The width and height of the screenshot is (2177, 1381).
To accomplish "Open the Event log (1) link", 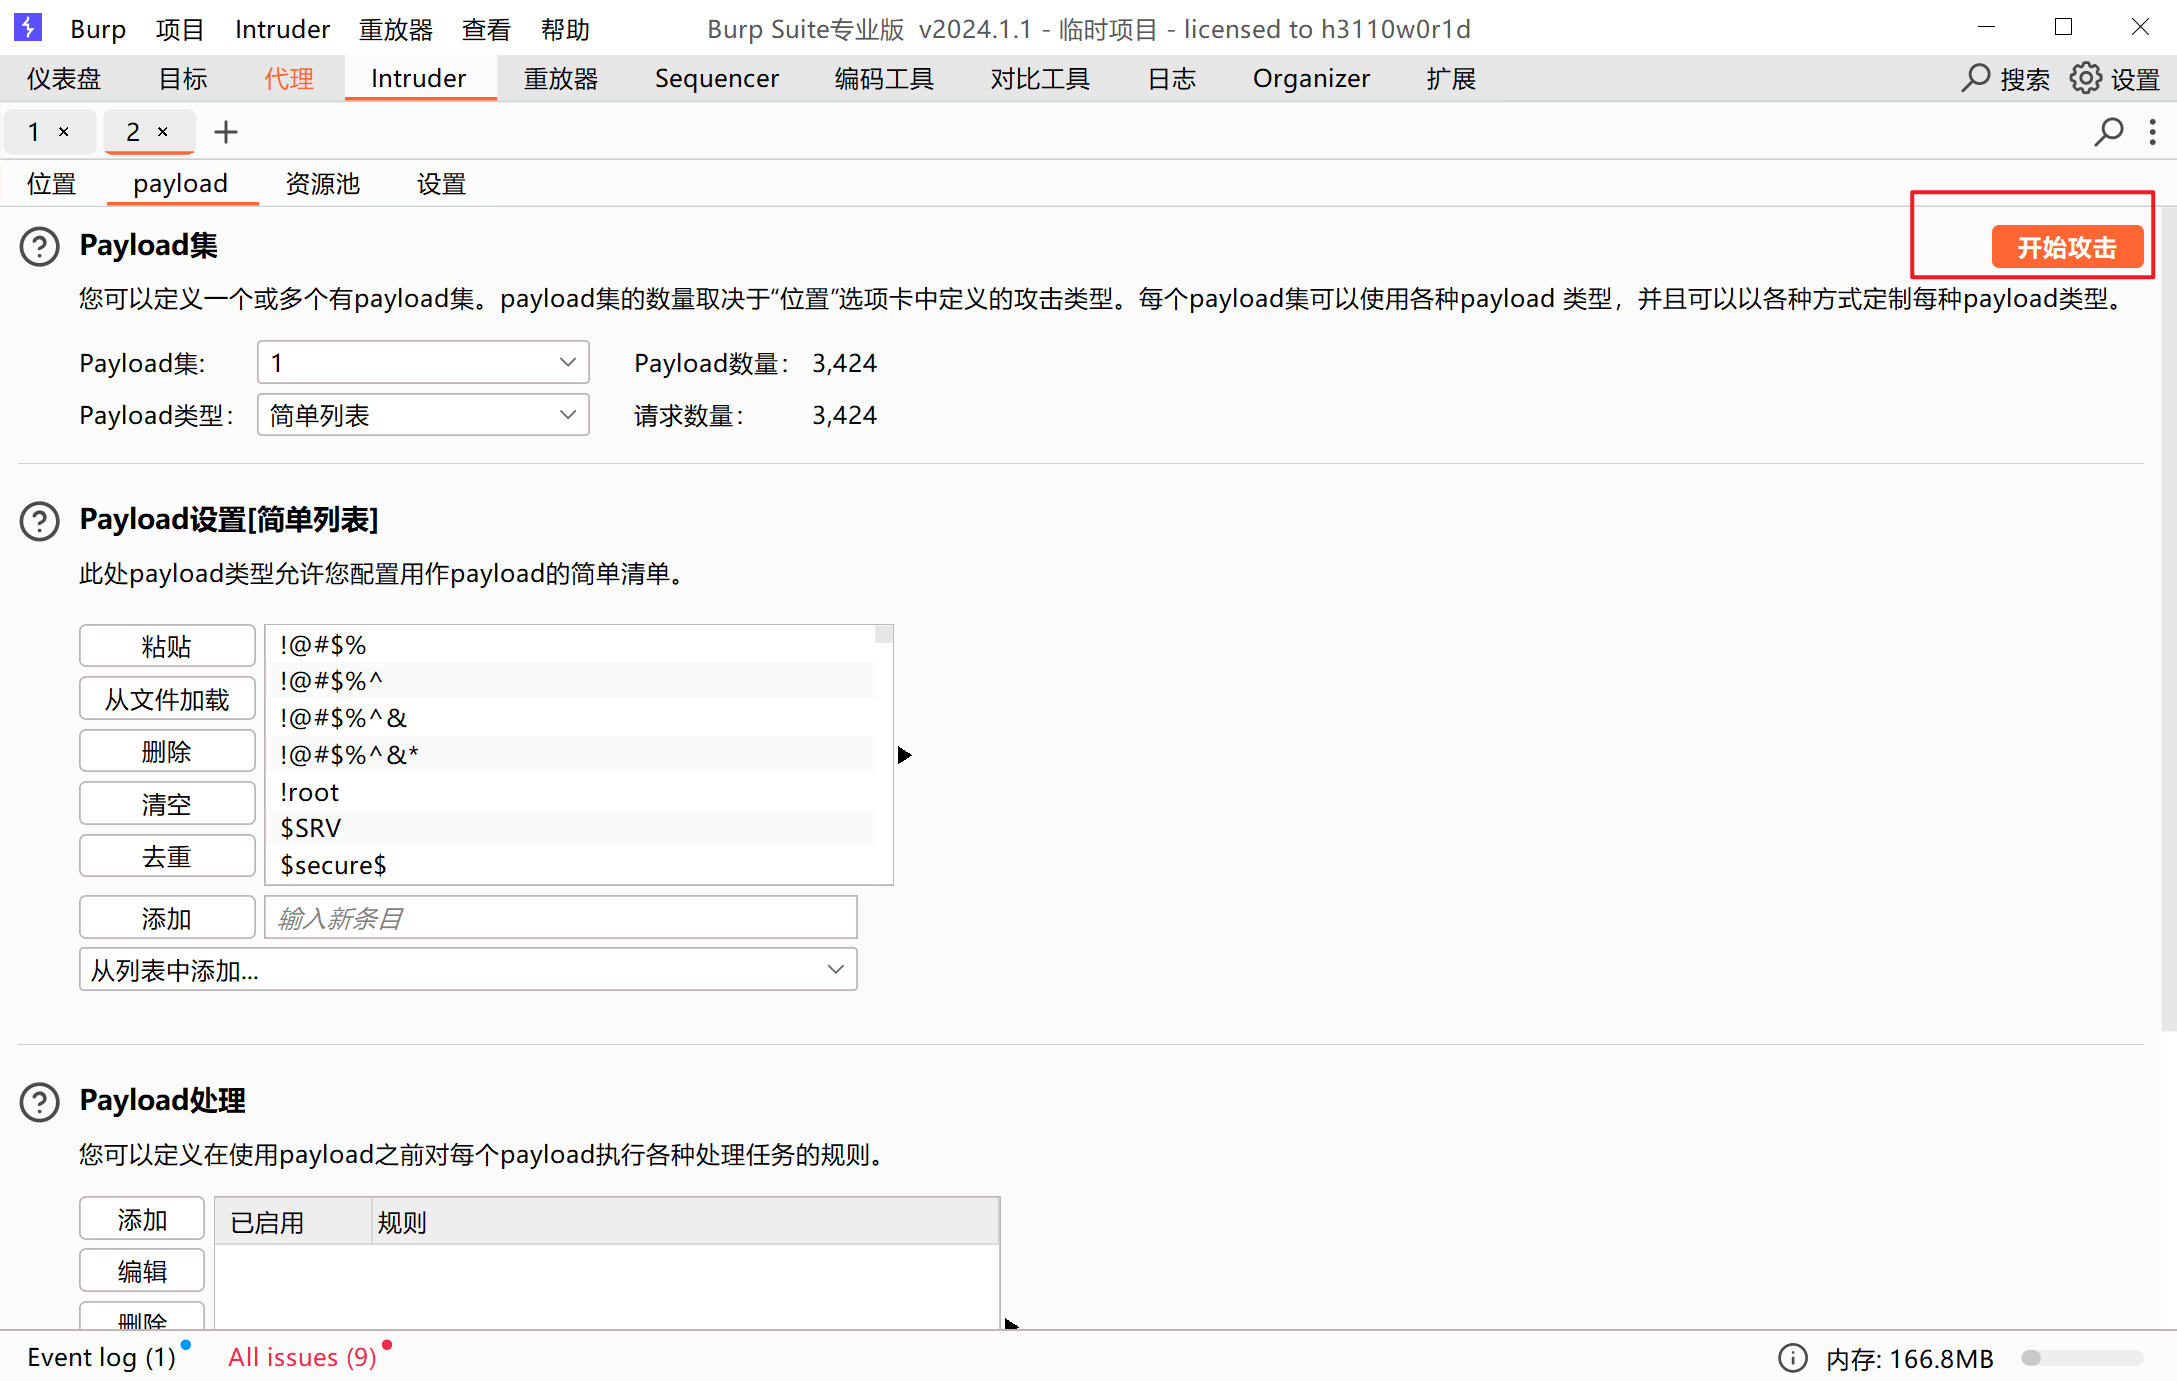I will click(101, 1357).
